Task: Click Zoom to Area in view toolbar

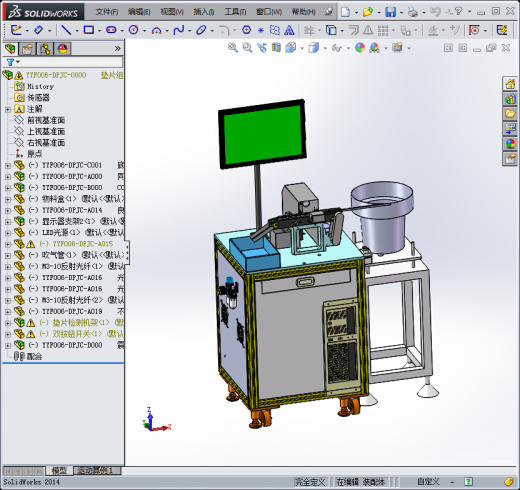Action: (247, 48)
